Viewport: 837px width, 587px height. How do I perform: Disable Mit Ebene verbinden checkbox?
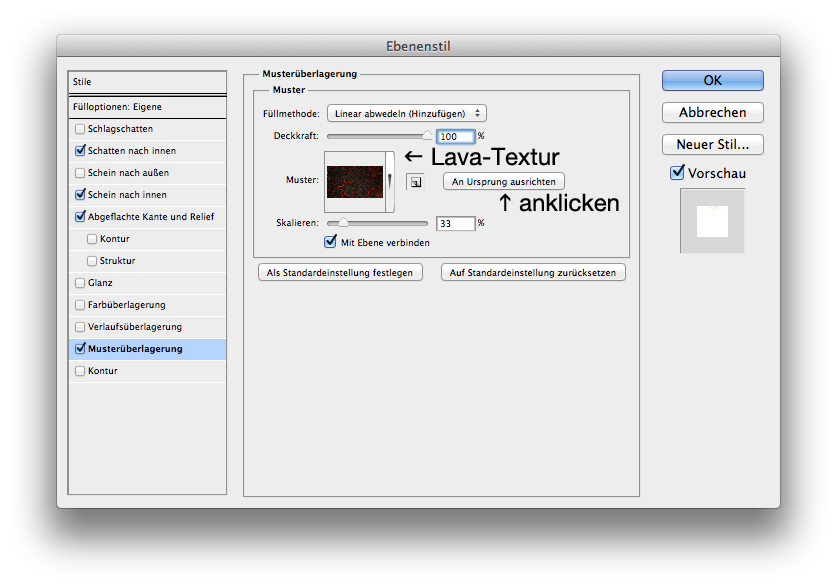[331, 241]
